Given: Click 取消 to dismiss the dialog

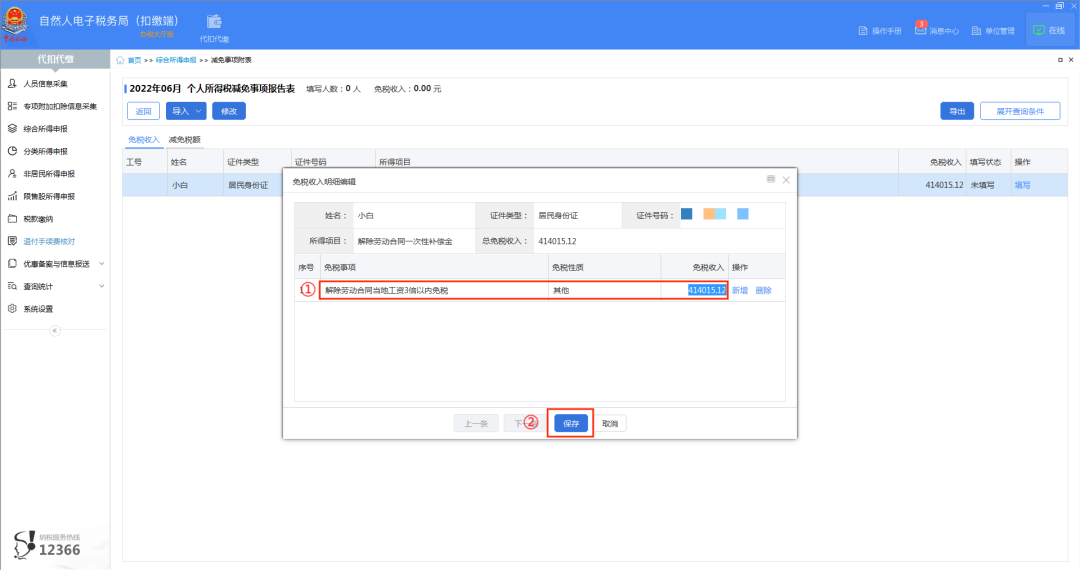Looking at the screenshot, I should click(610, 424).
